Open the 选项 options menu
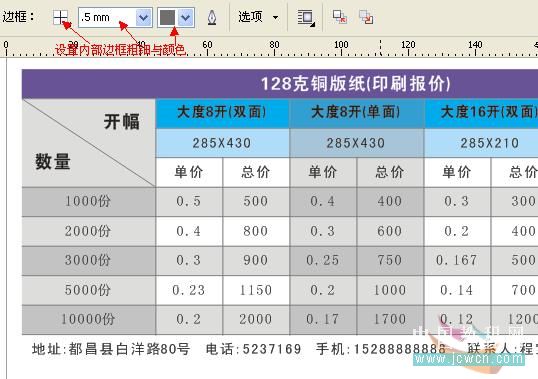538x379 pixels. click(x=258, y=17)
